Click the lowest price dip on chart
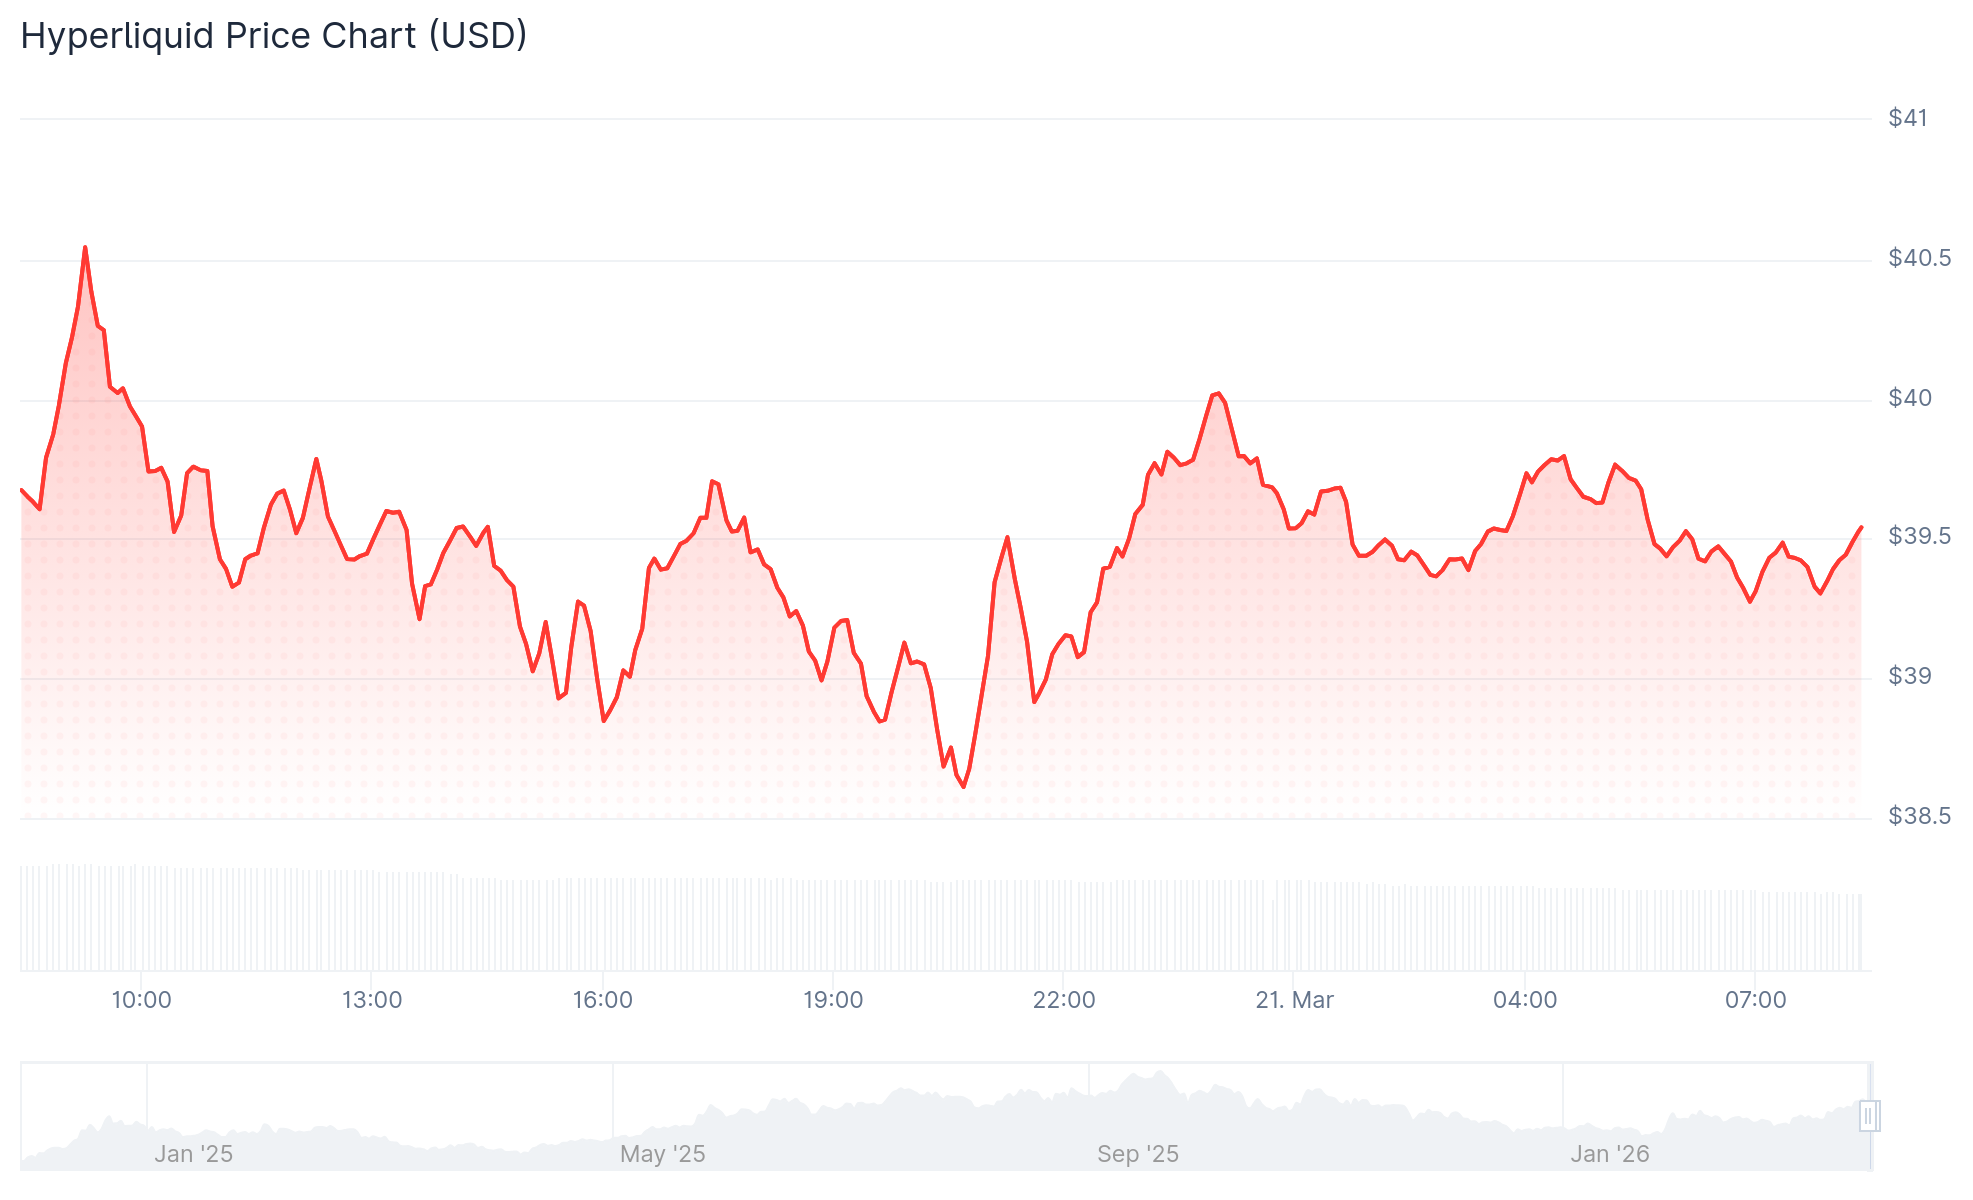The height and width of the screenshot is (1200, 1973). [x=963, y=787]
